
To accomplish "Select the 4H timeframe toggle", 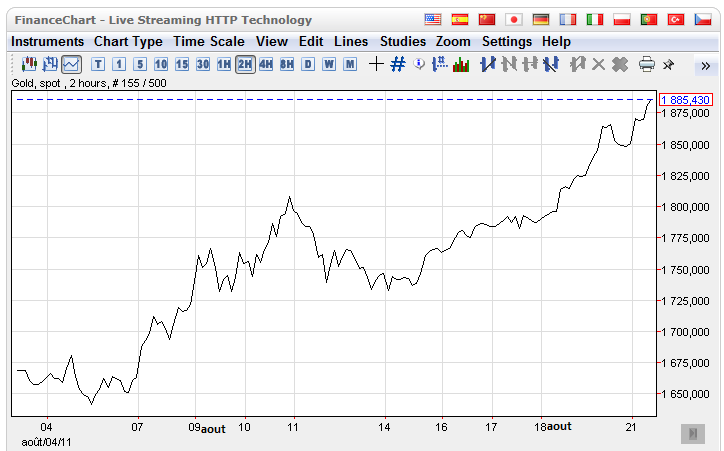I will [x=266, y=64].
